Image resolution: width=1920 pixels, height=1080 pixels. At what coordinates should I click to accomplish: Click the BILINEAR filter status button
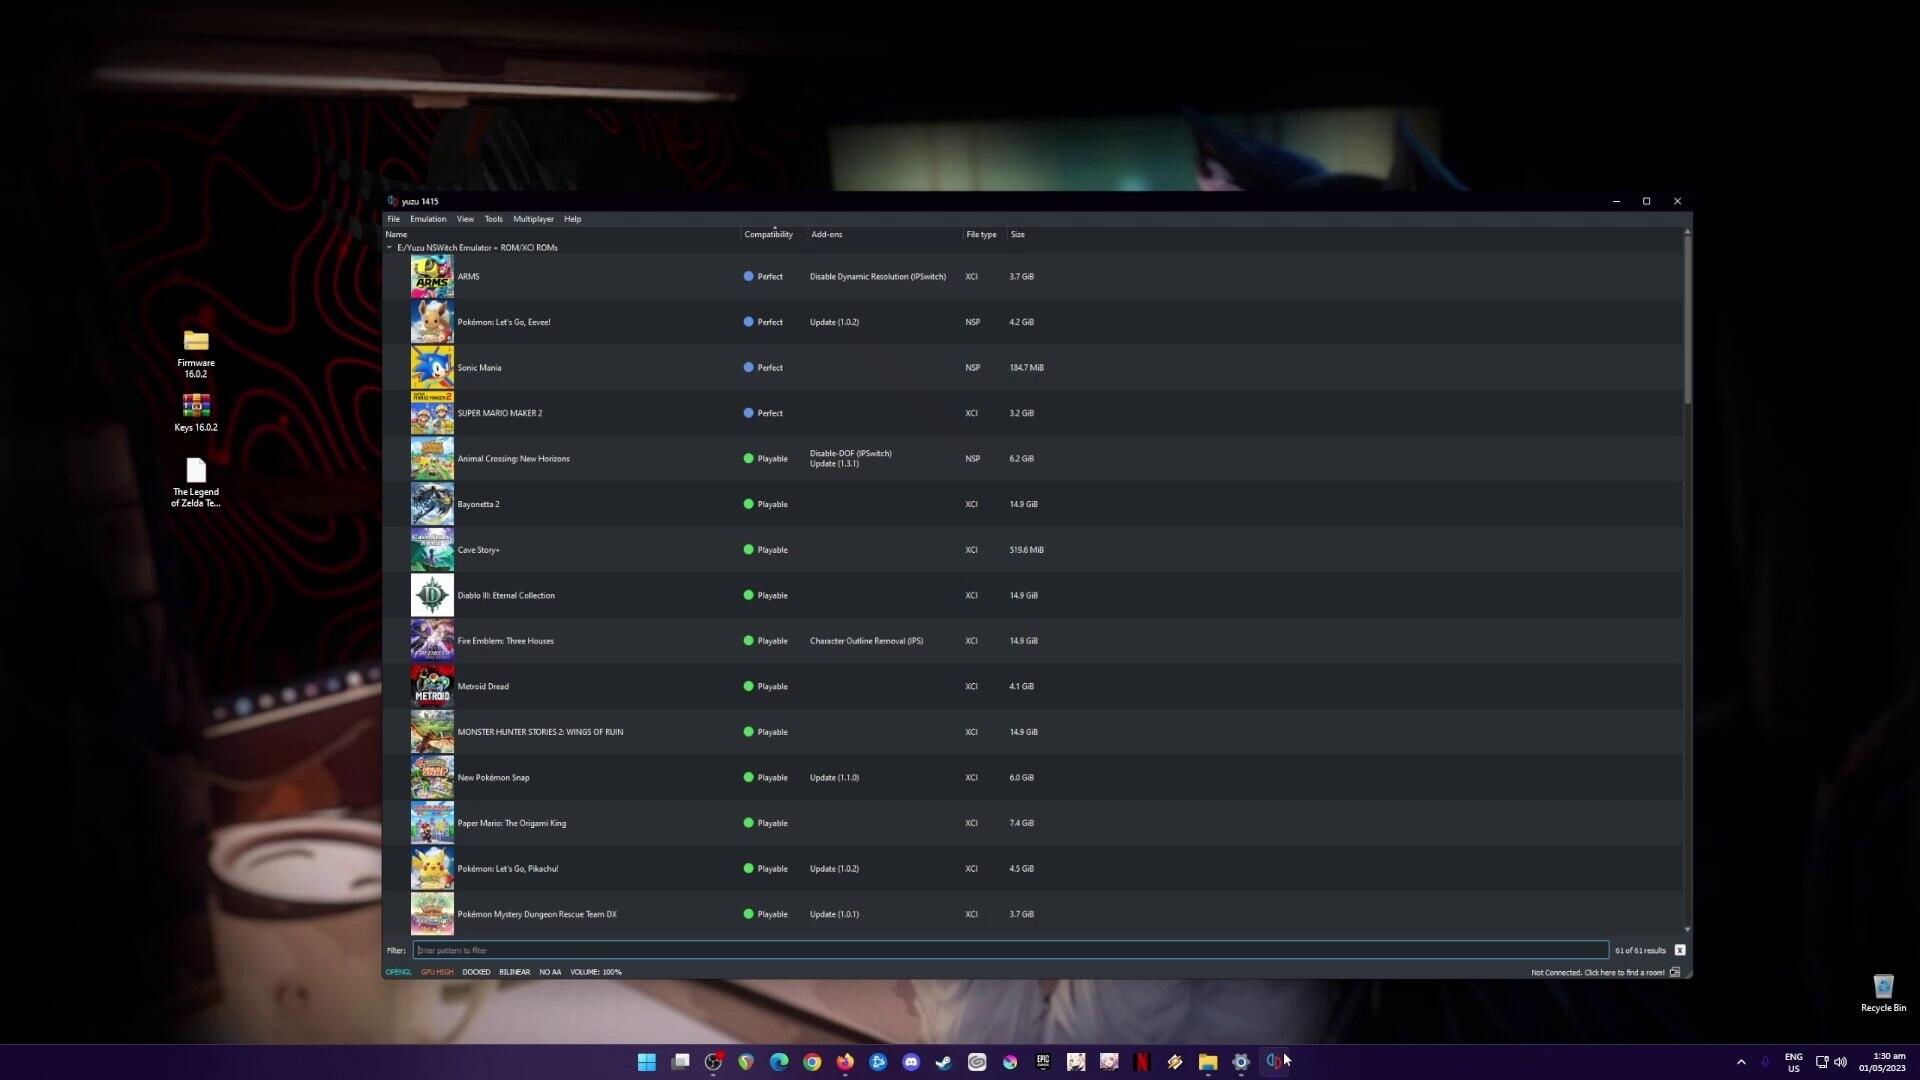pyautogui.click(x=514, y=972)
